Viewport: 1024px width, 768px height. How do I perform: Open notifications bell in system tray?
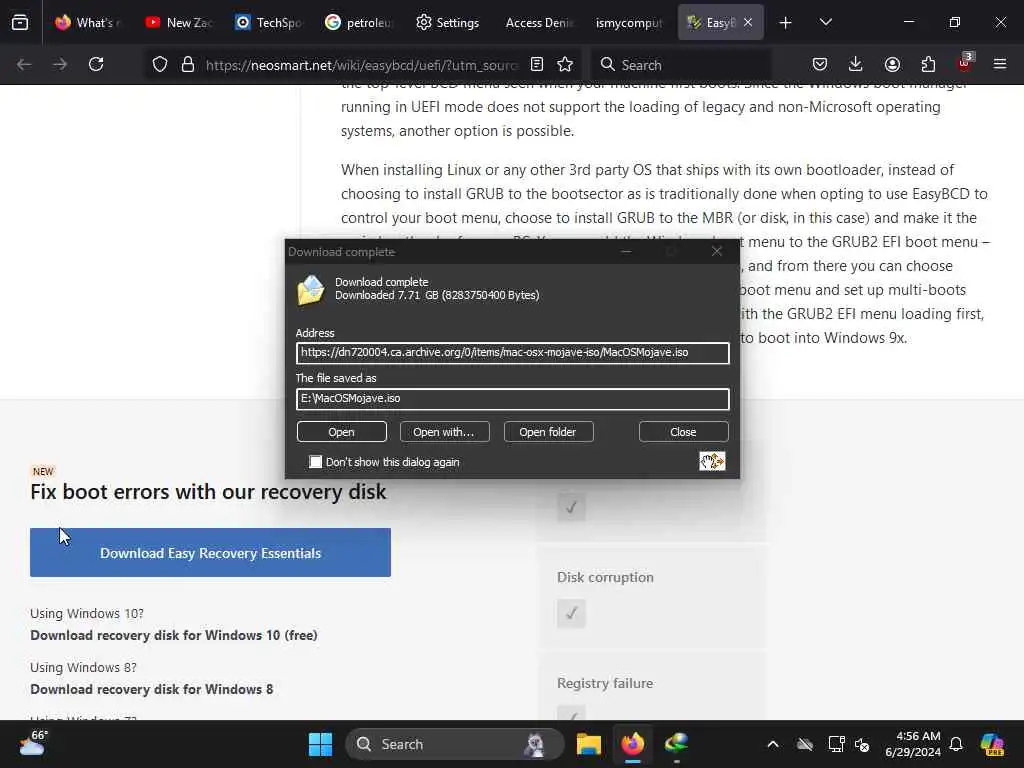[x=956, y=744]
